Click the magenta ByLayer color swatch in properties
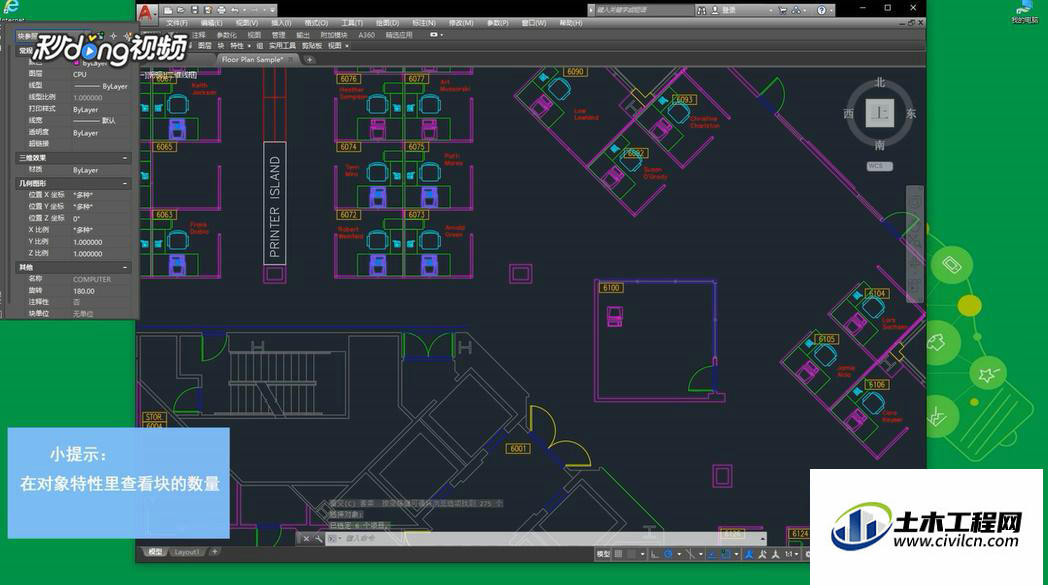Viewport: 1048px width, 585px height. (x=76, y=63)
